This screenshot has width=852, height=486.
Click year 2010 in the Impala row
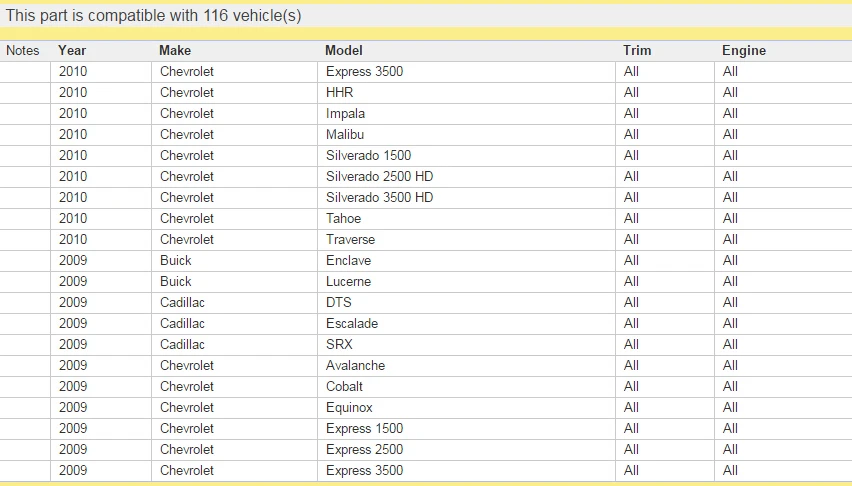tap(73, 114)
